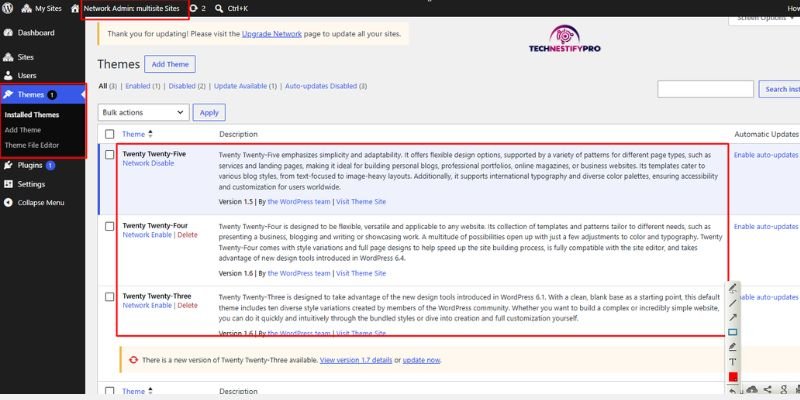
Task: Delete the Twenty Twenty-Three theme
Action: point(187,306)
